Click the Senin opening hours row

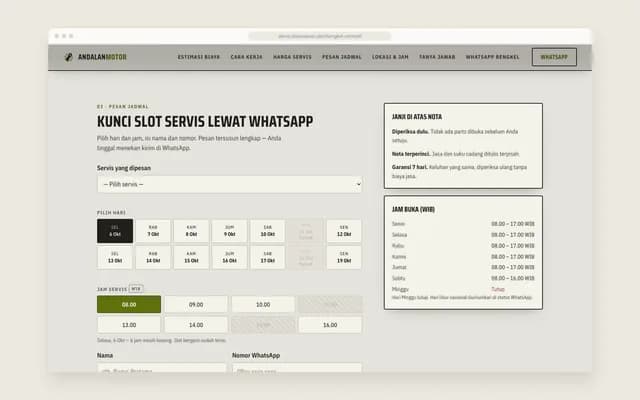(x=463, y=224)
